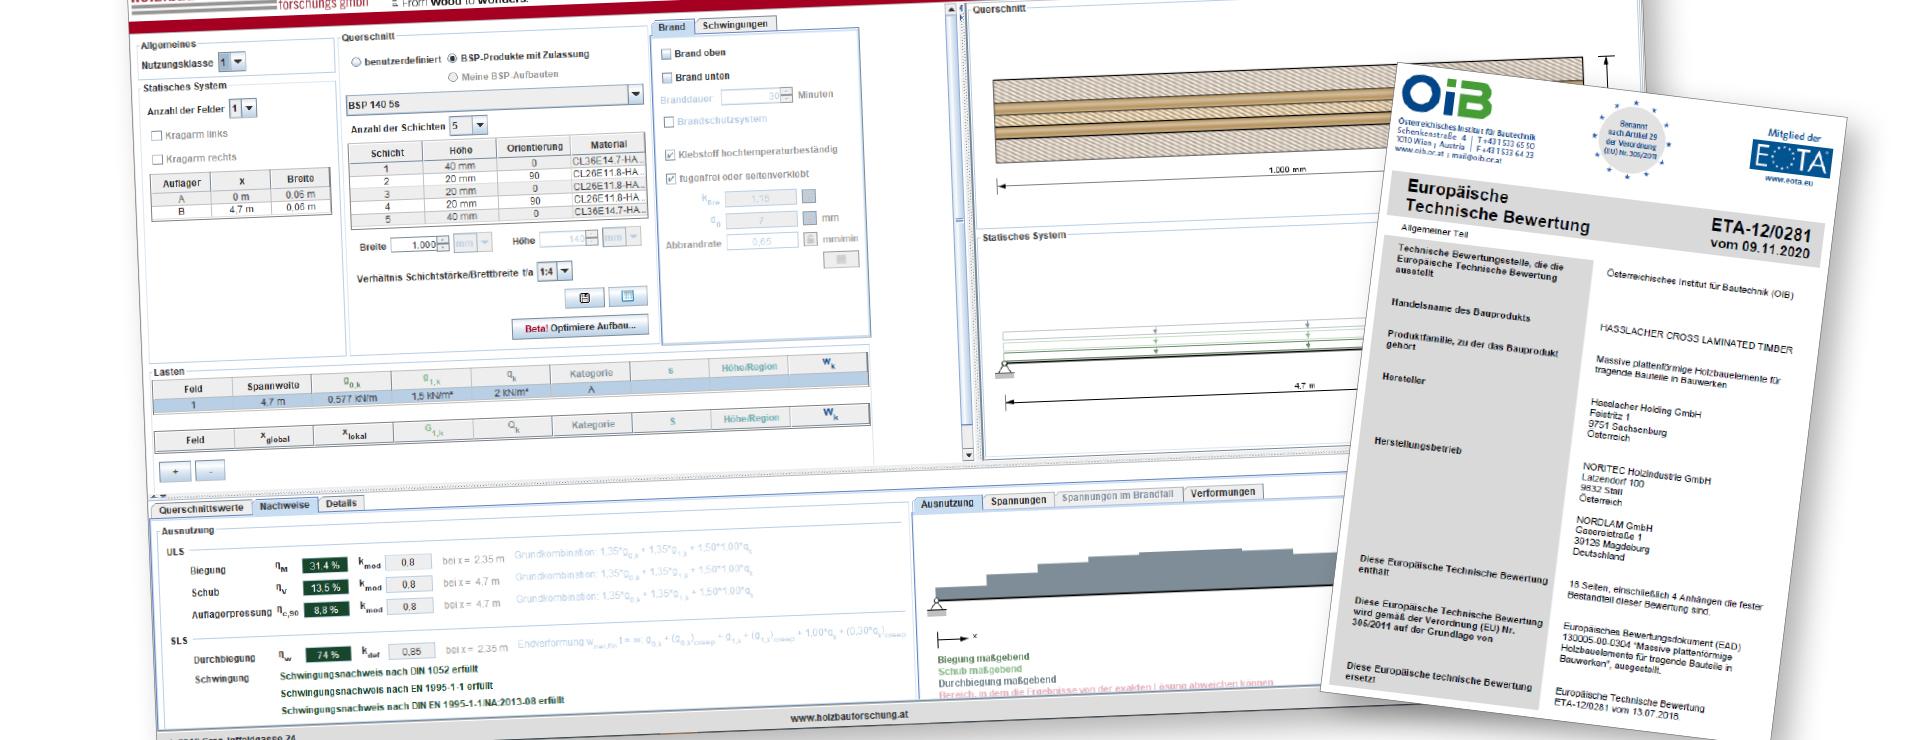Click the table icon button beside save
The image size is (1920, 740).
[x=628, y=296]
